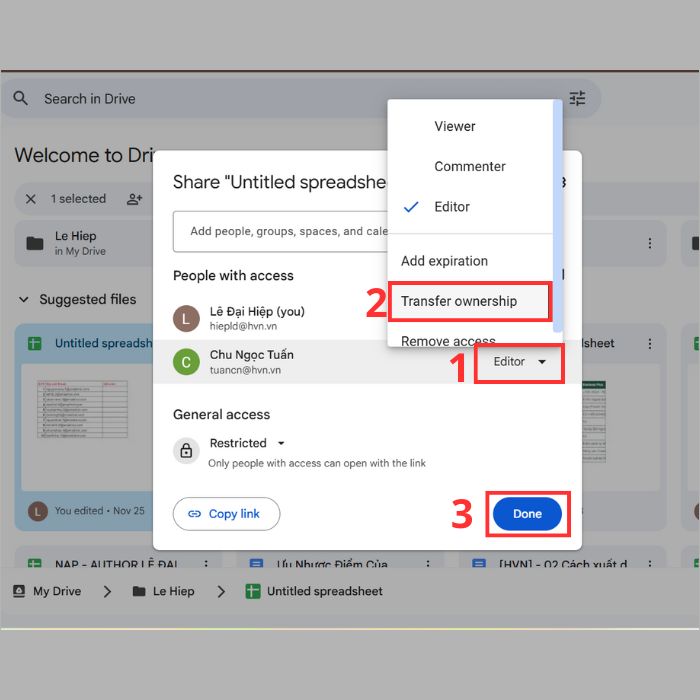Open options for NAP - AUTHOR file

(206, 563)
